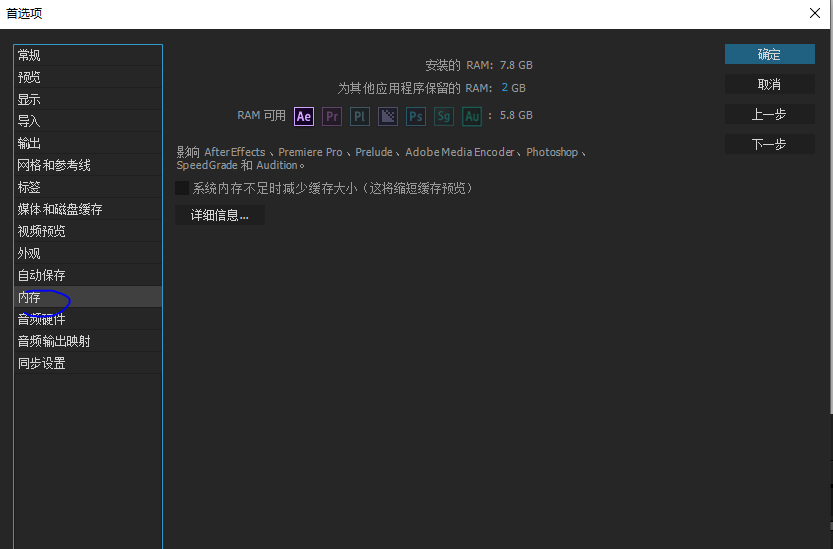Switch to the 显示 preferences page
833x549 pixels.
point(88,99)
